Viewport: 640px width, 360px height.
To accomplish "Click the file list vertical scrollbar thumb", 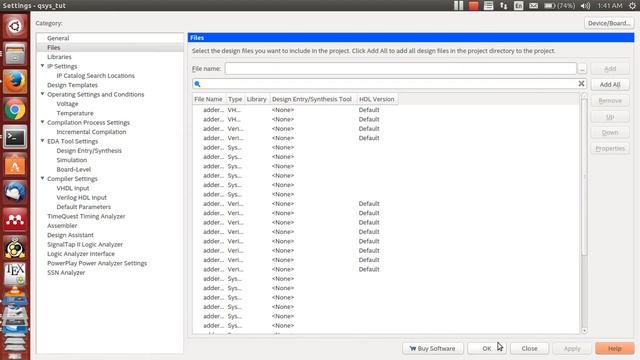I will click(x=584, y=177).
